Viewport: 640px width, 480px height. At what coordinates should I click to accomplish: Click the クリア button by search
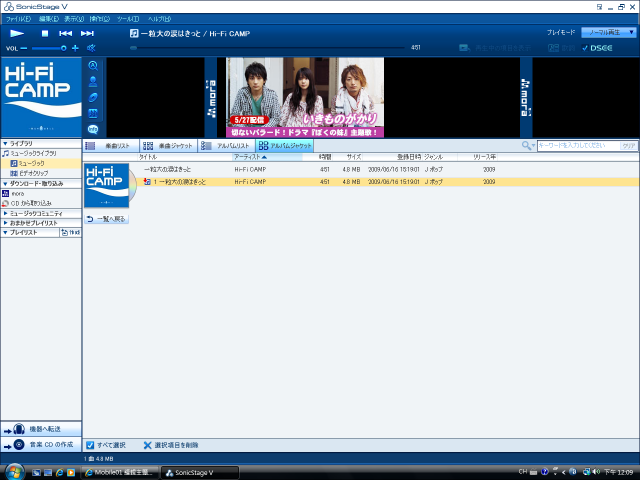[x=629, y=146]
